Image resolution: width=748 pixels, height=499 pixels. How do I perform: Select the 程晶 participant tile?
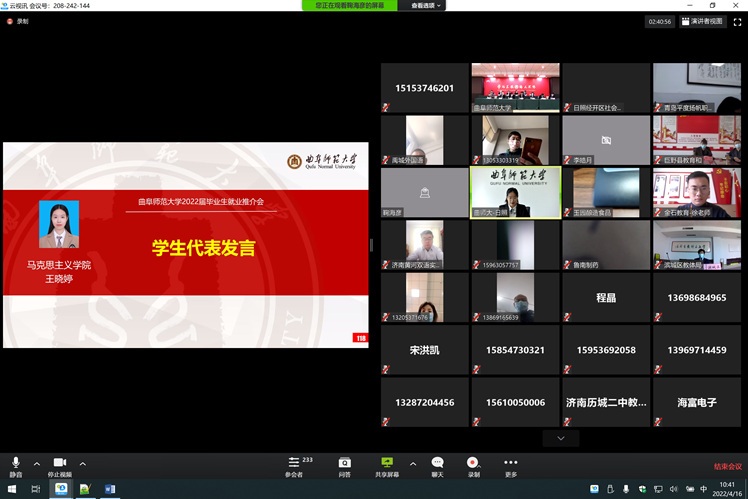[x=606, y=298]
